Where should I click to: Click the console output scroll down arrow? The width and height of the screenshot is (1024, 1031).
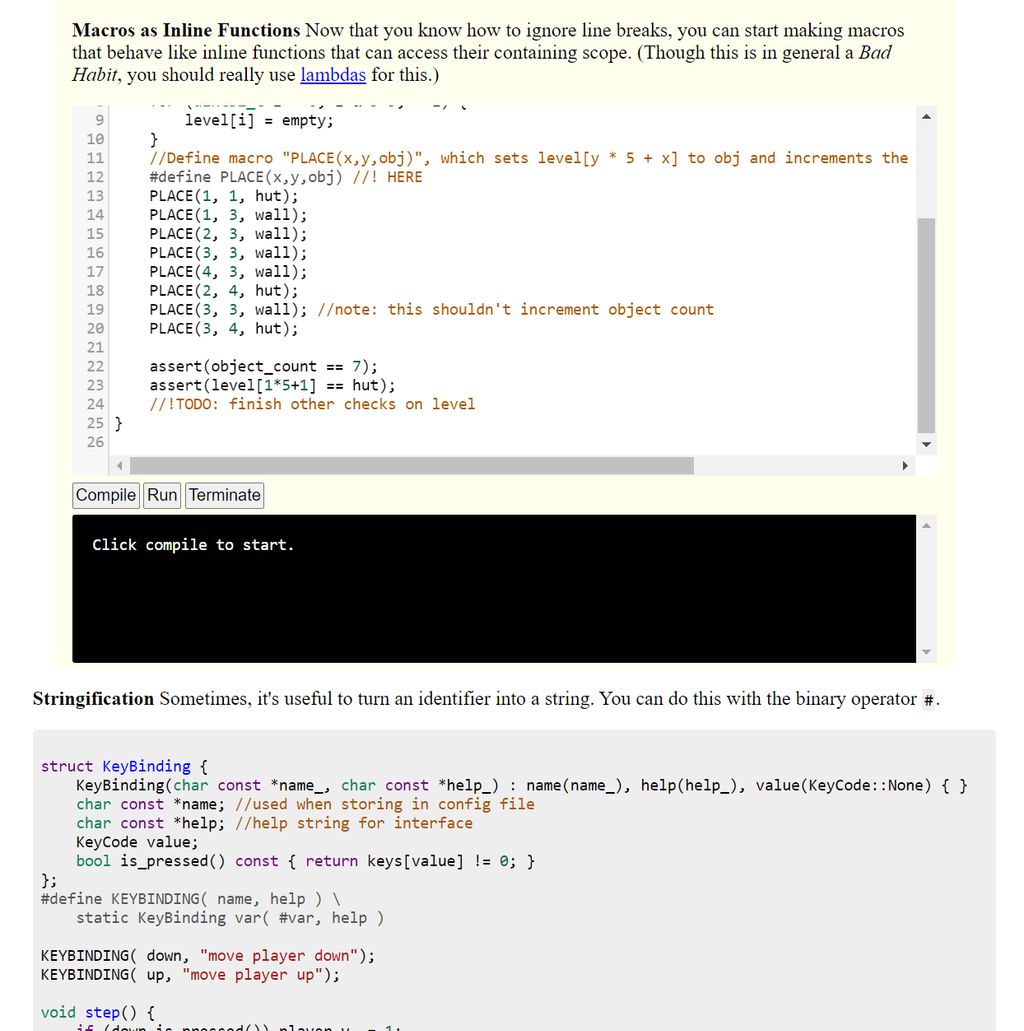pos(926,652)
